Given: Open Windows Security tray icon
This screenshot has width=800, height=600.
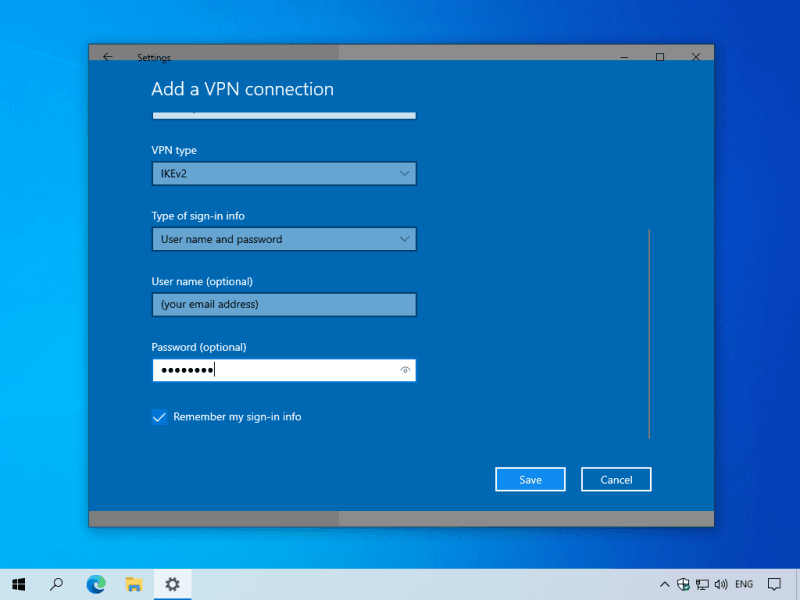Looking at the screenshot, I should [683, 584].
